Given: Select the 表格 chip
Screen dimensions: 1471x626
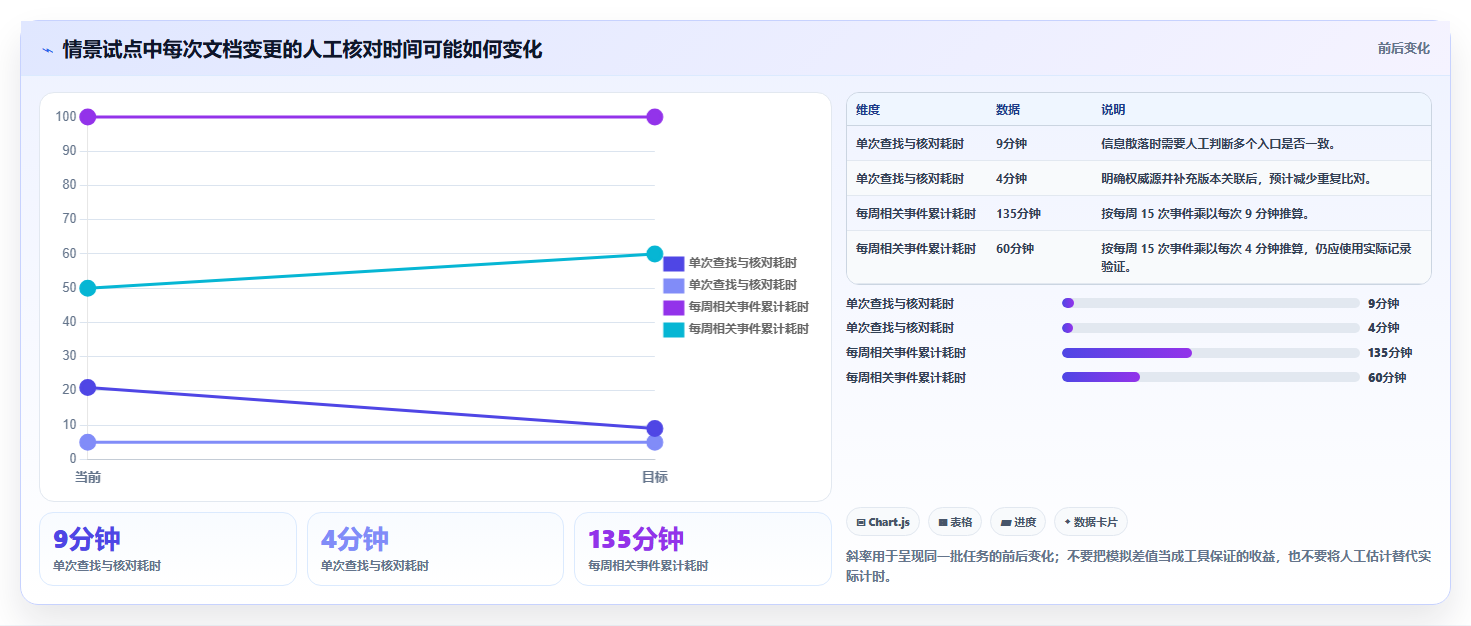Looking at the screenshot, I should coord(955,522).
